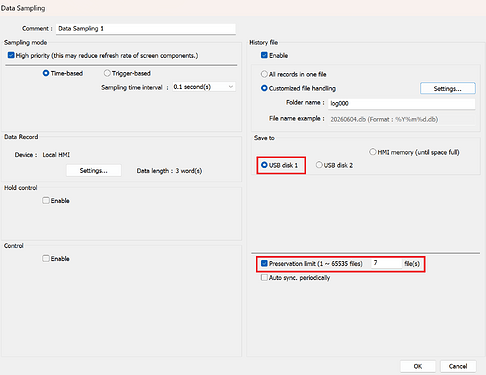Enable Auto sync periodically checkbox
The width and height of the screenshot is (486, 375).
[x=264, y=278]
